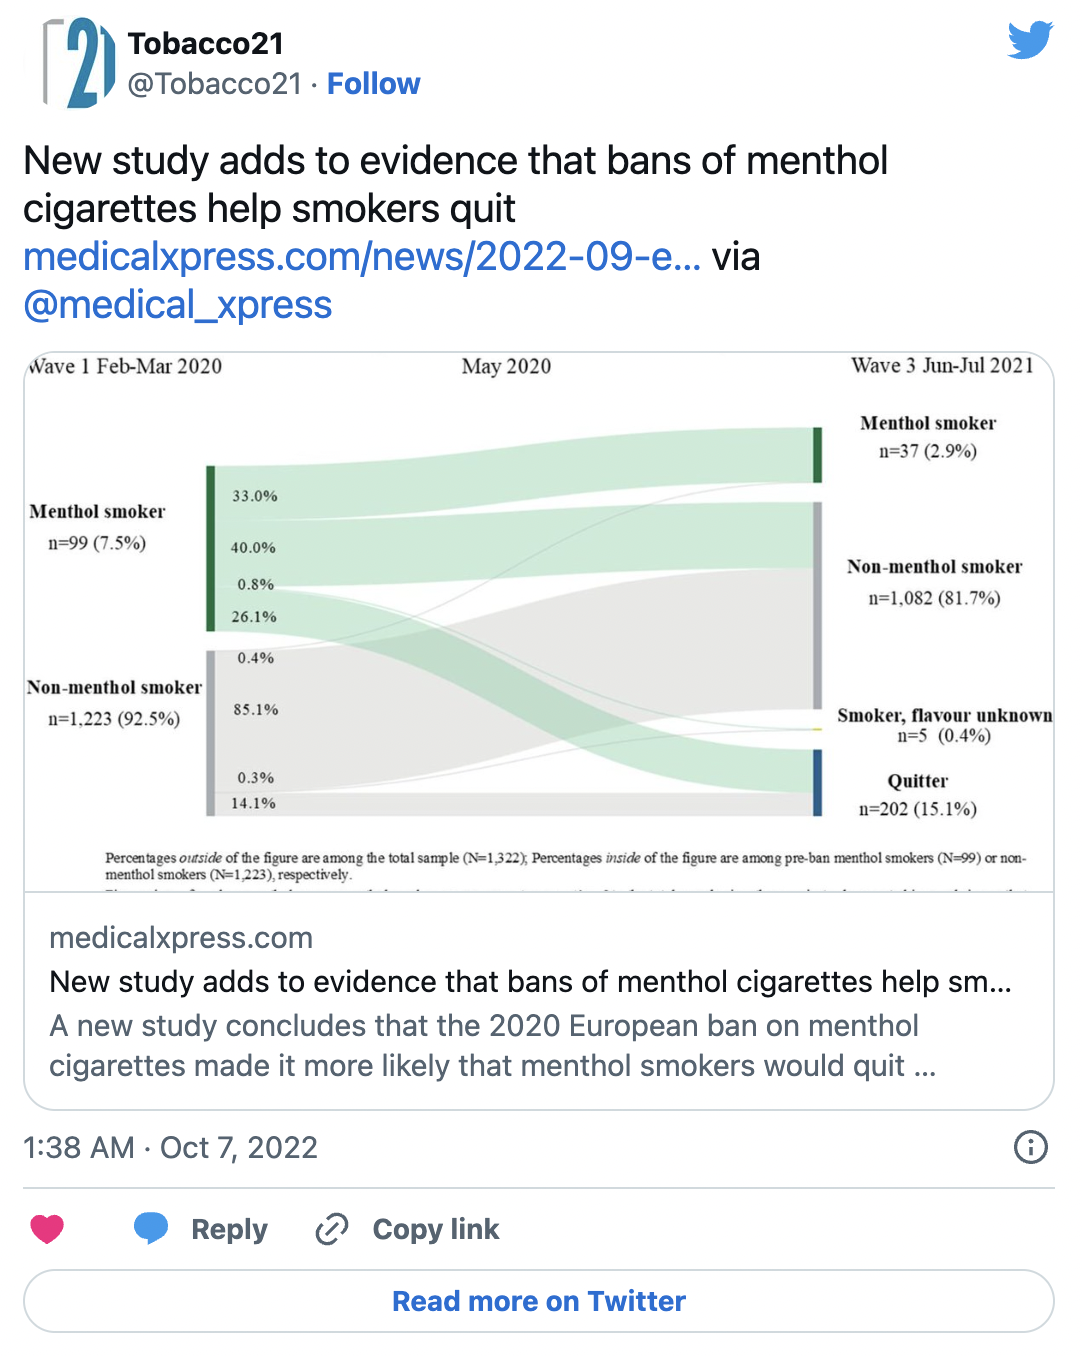Image resolution: width=1082 pixels, height=1356 pixels.
Task: Open the @medical_xpress mention
Action: tap(178, 304)
